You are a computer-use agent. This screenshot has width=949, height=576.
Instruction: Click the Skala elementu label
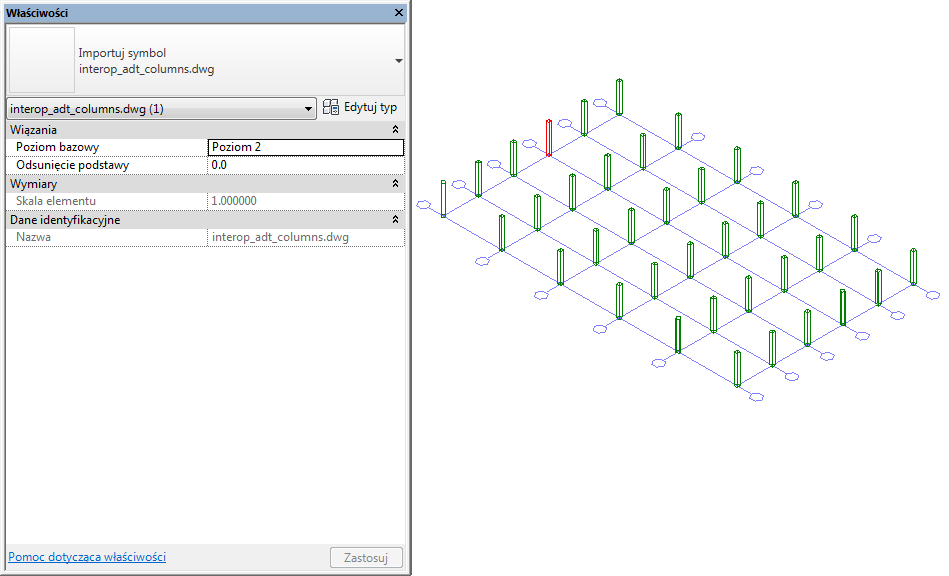[56, 201]
